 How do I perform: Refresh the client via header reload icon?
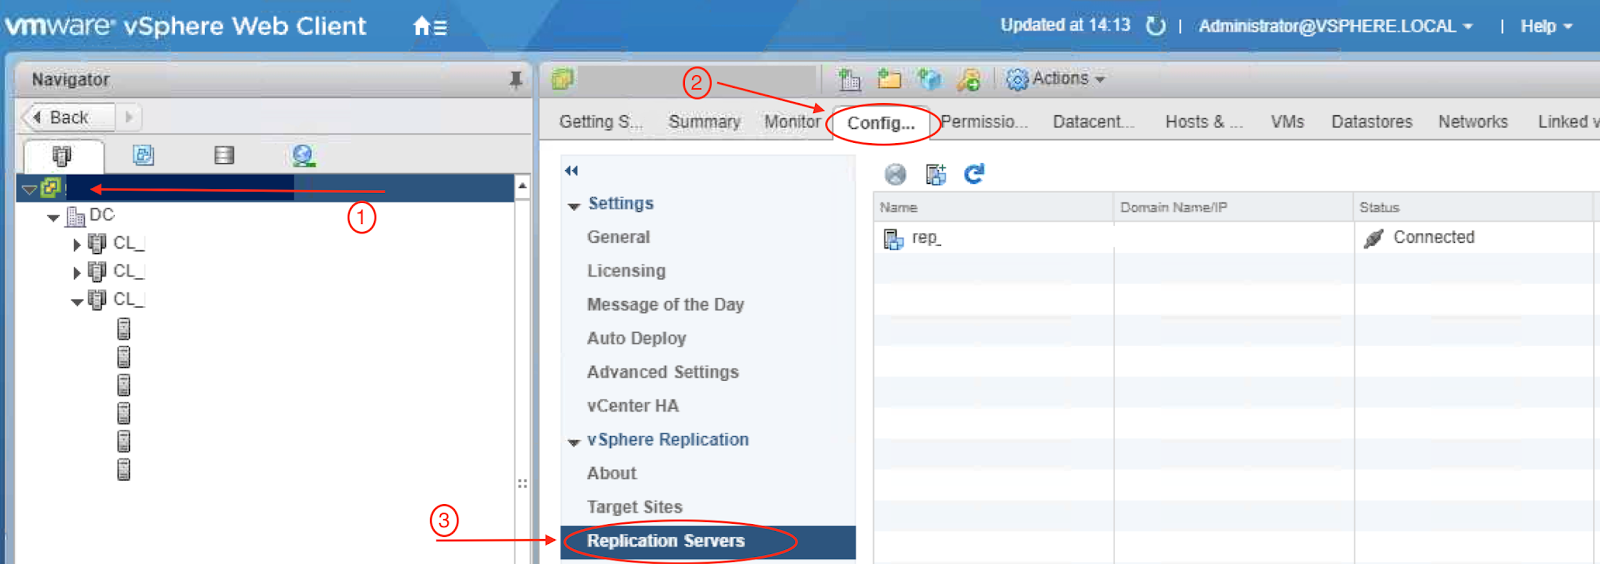[1156, 26]
